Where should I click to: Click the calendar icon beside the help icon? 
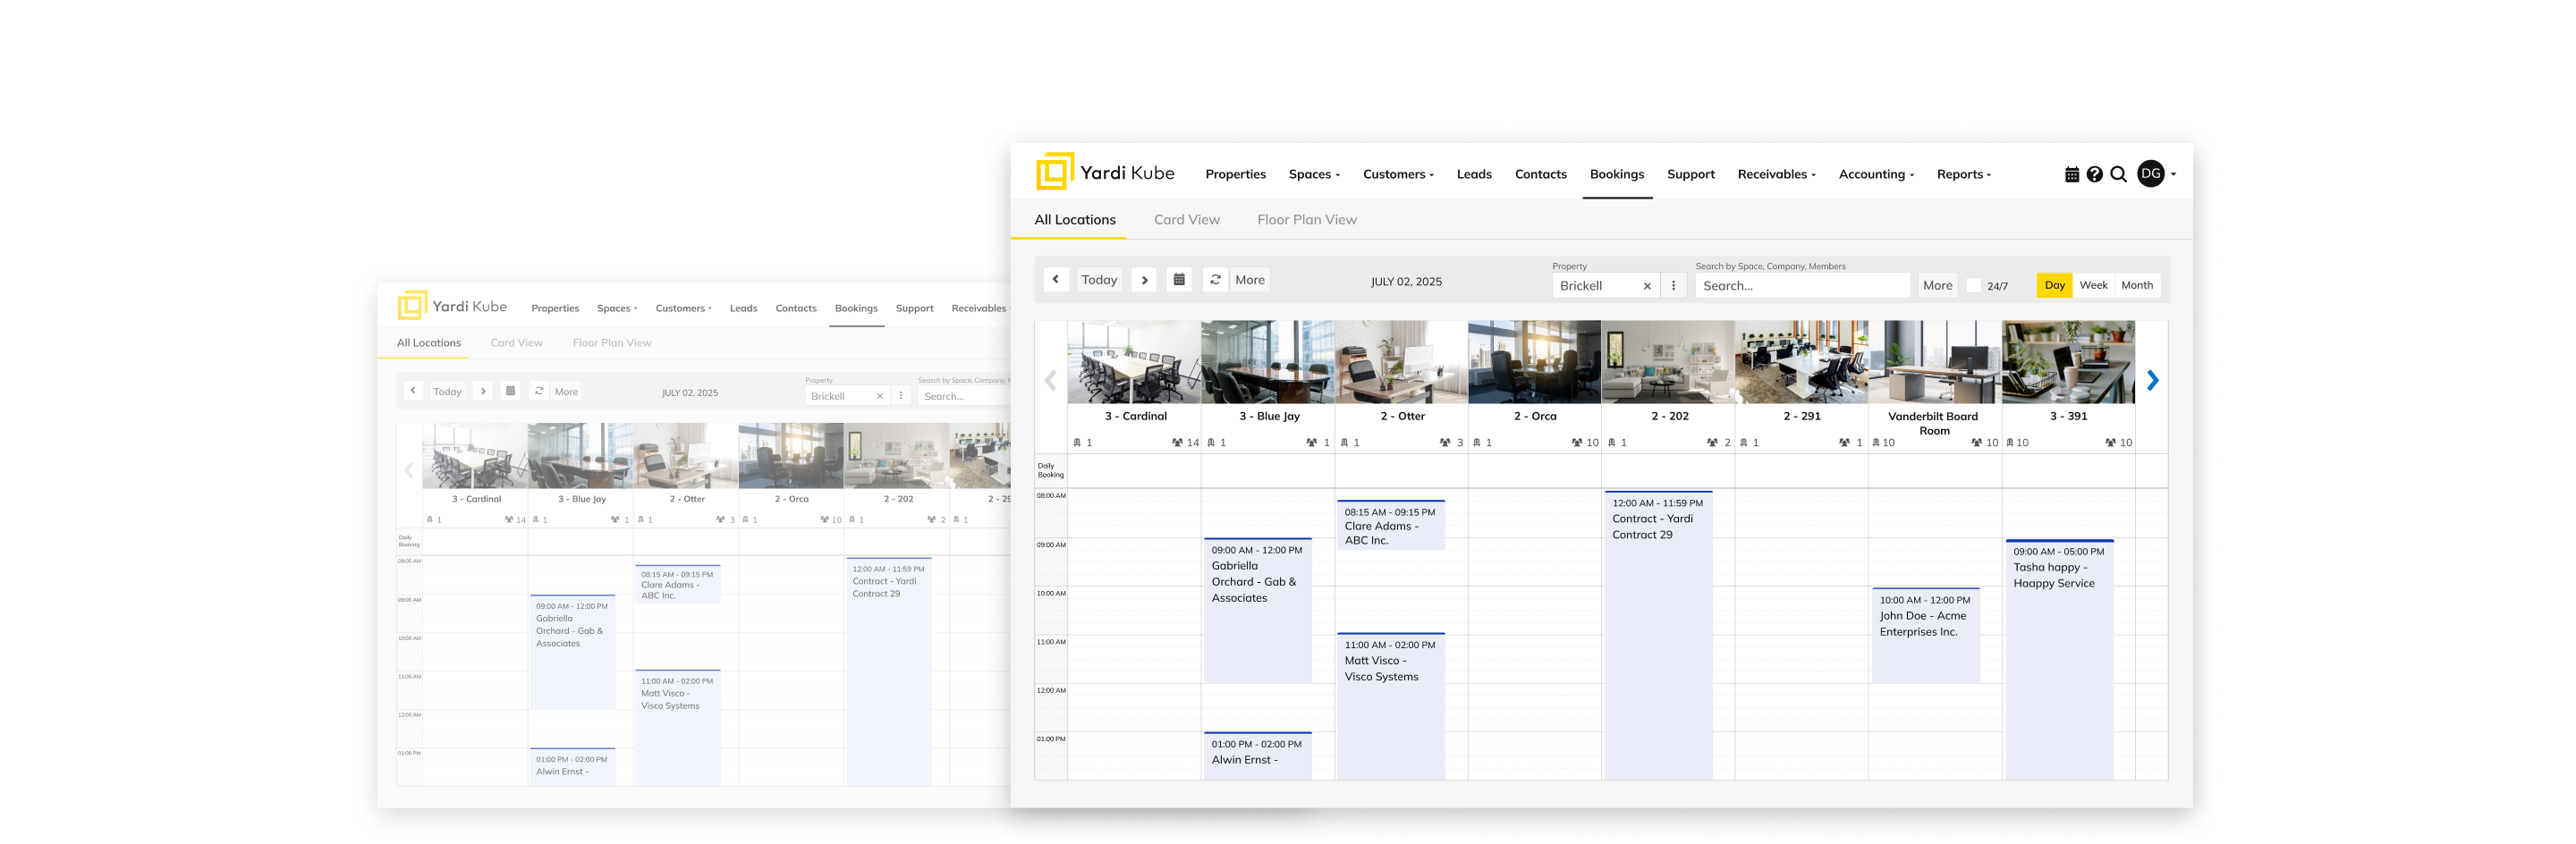click(x=2072, y=175)
